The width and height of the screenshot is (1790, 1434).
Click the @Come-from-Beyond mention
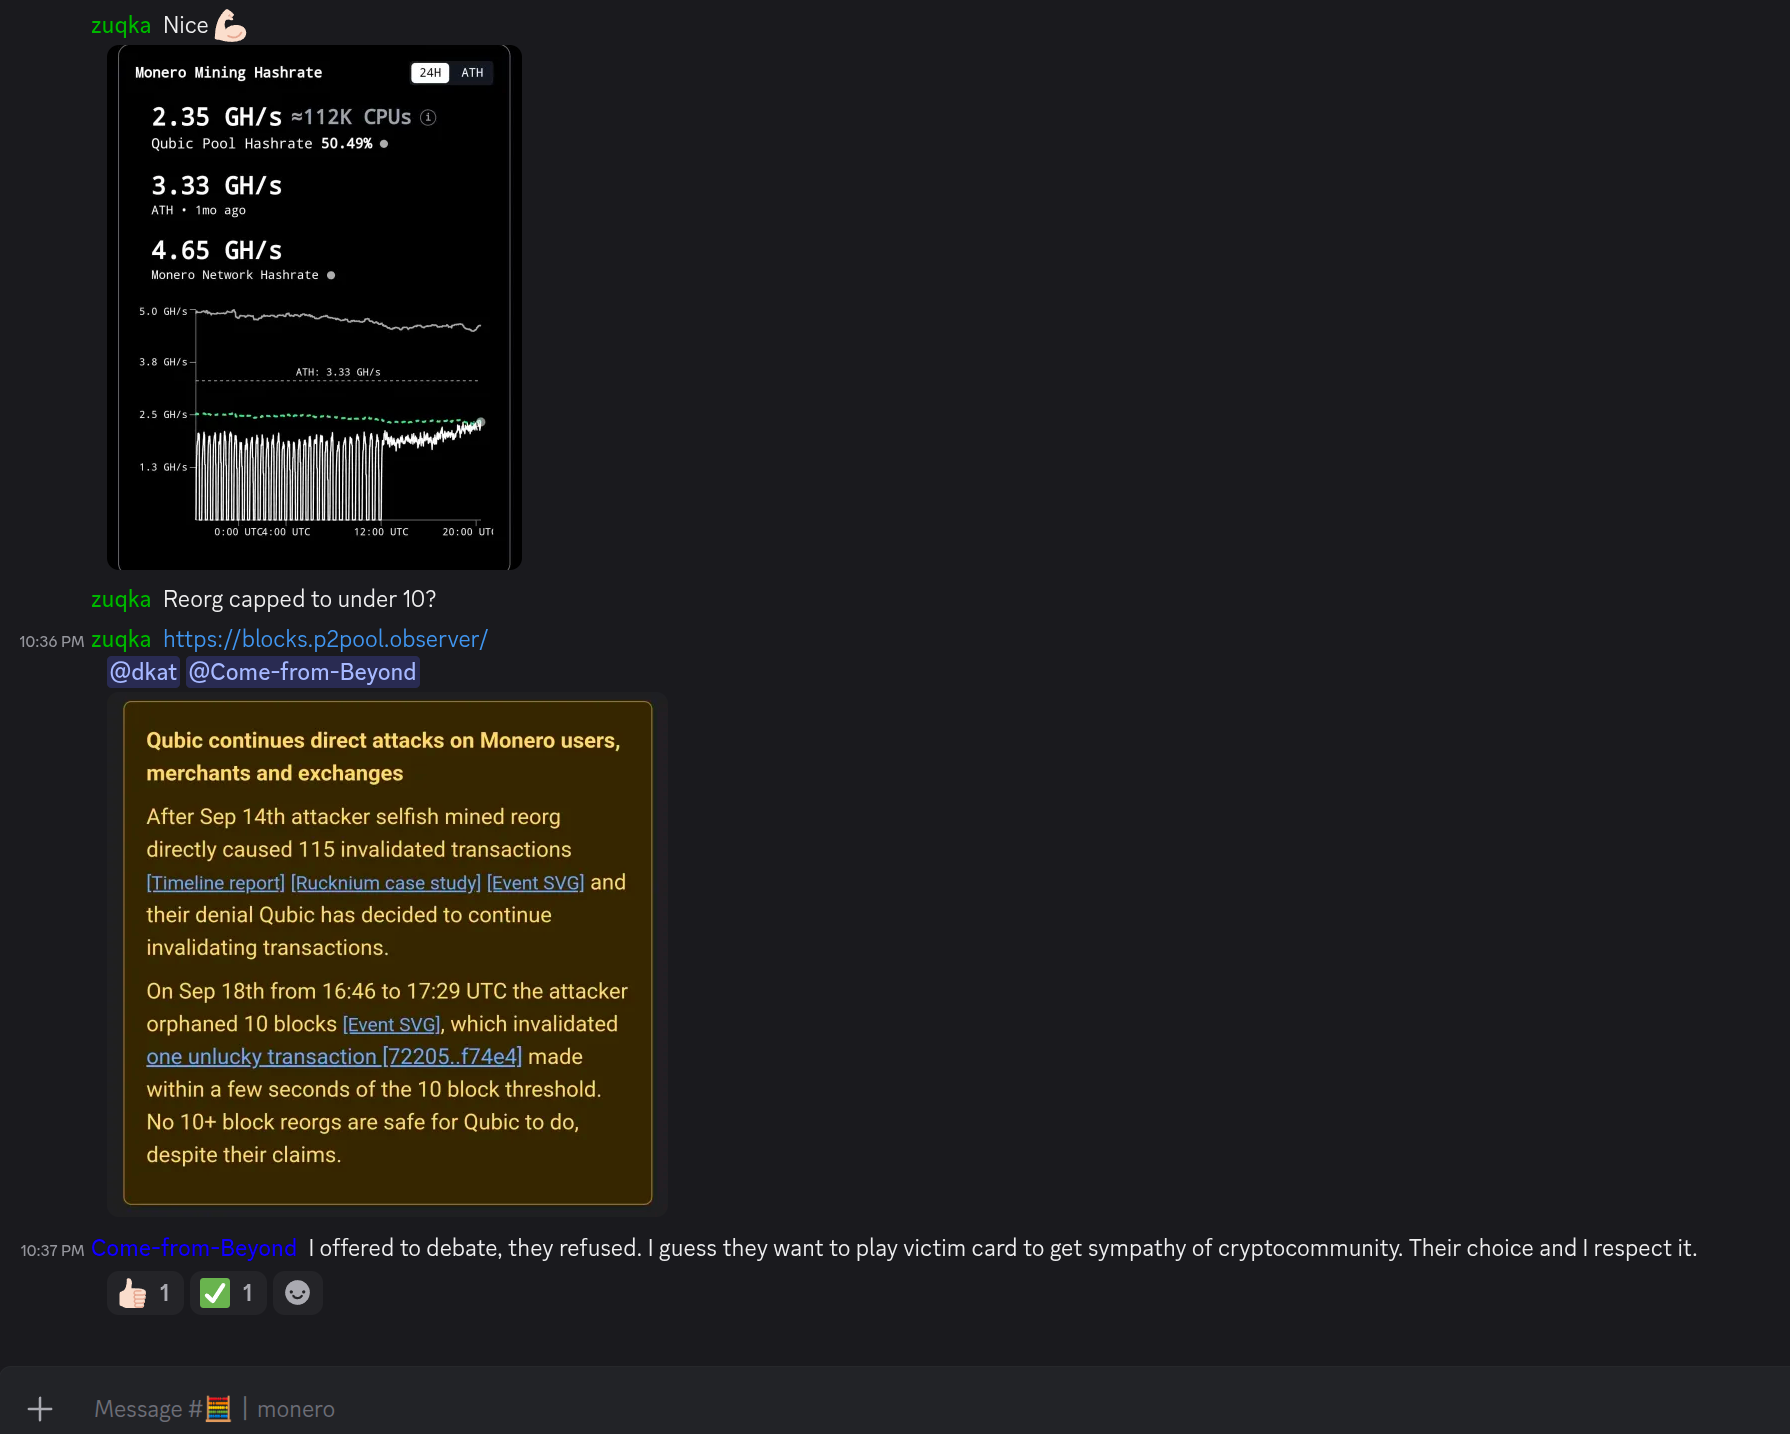point(302,672)
